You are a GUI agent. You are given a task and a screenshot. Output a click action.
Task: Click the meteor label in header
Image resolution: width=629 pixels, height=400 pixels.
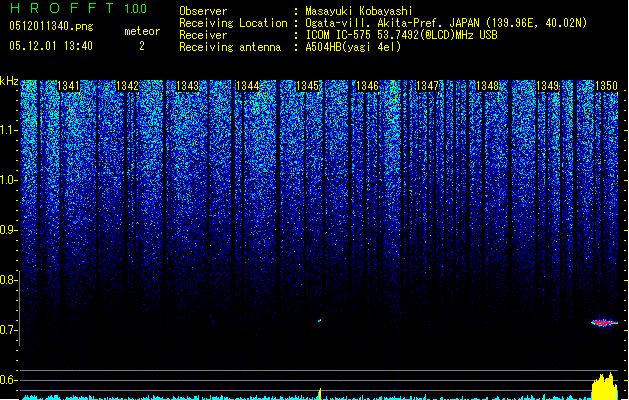pyautogui.click(x=142, y=31)
